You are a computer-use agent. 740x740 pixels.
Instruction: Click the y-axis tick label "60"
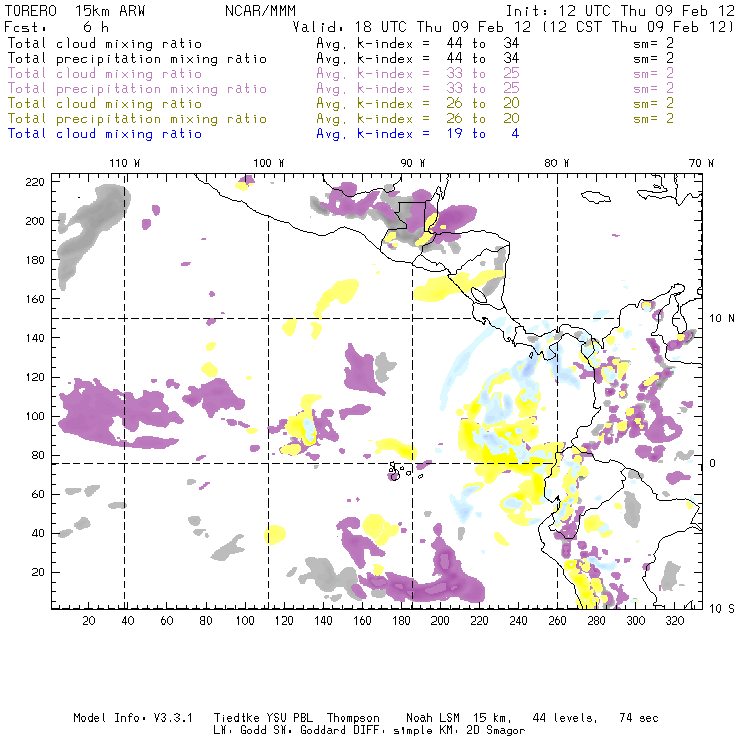click(x=38, y=494)
